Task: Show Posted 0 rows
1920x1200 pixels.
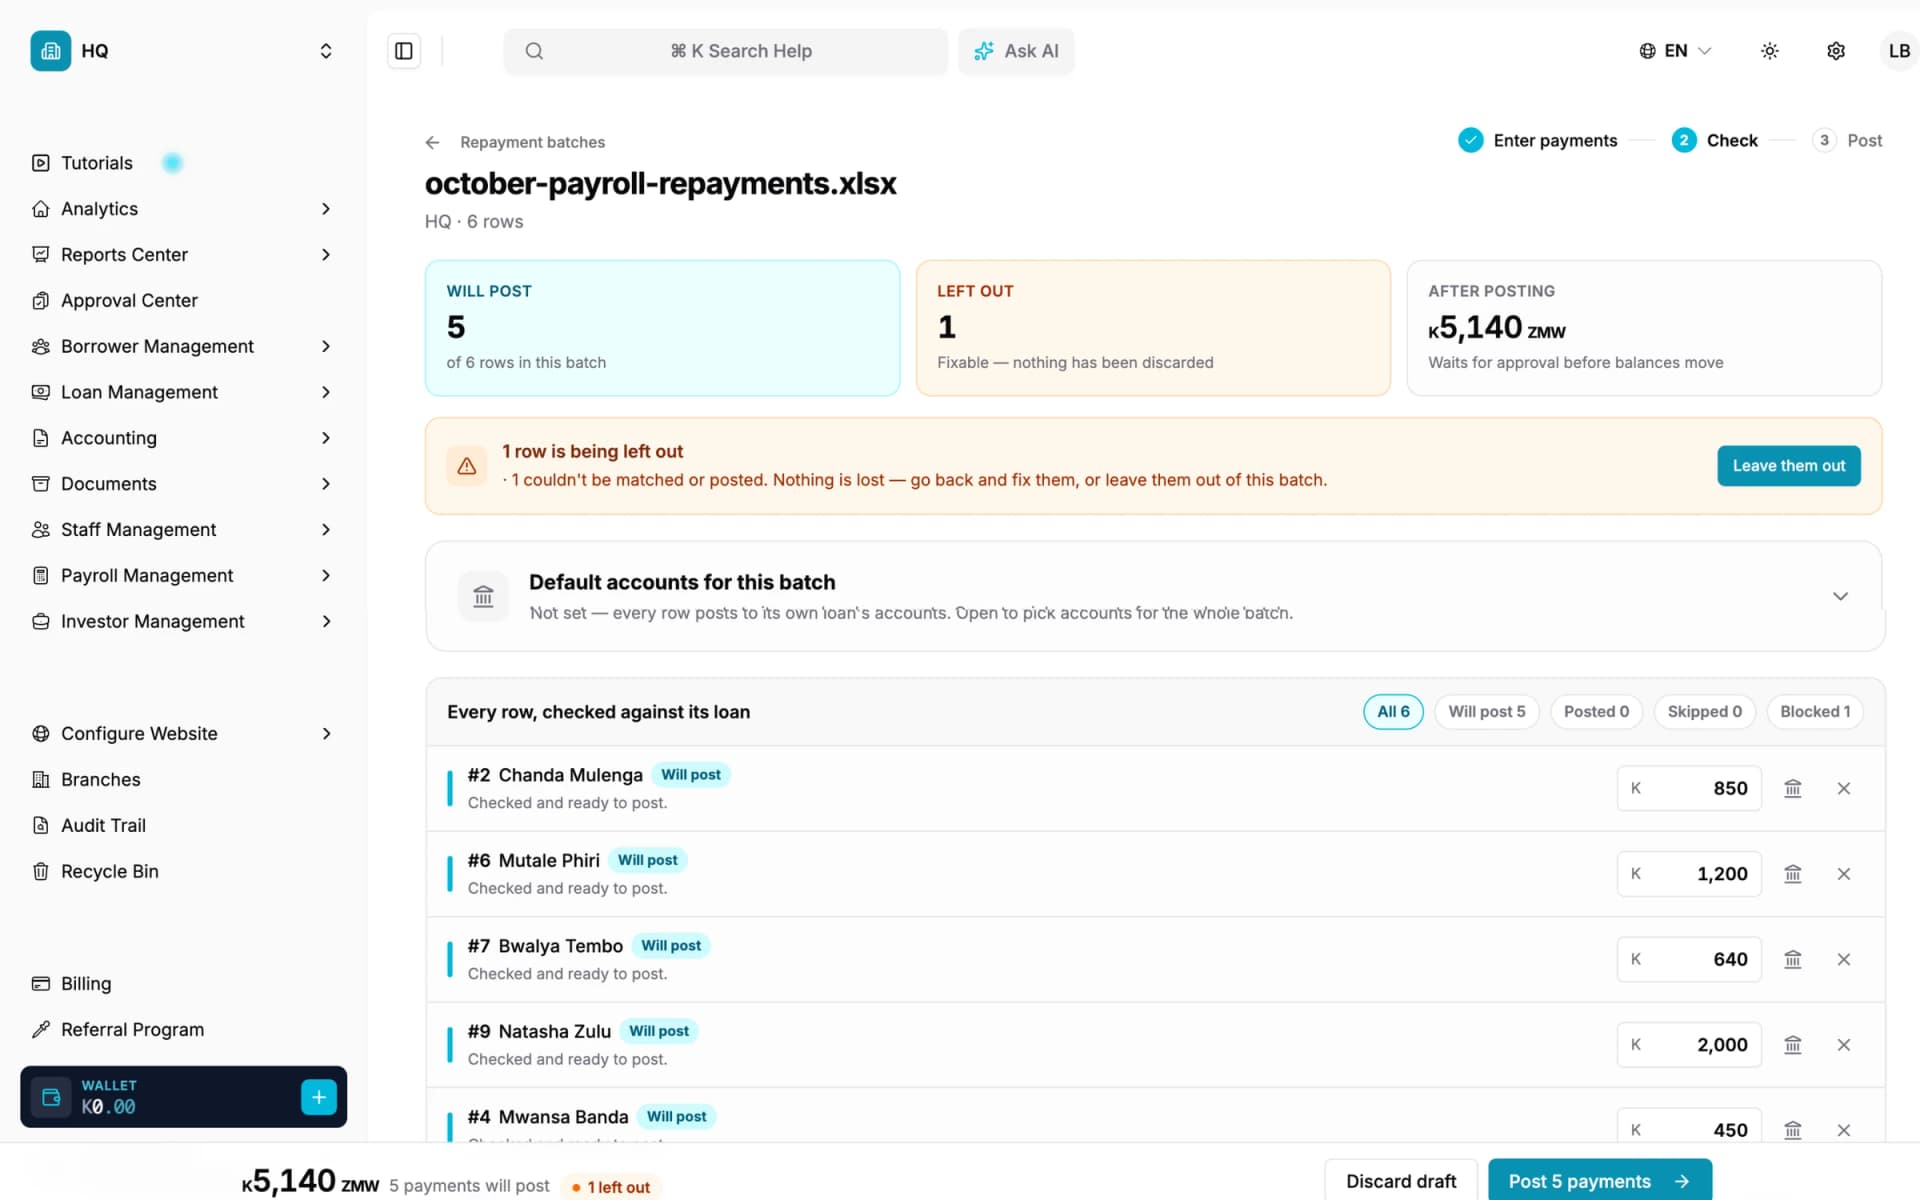Action: pyautogui.click(x=1596, y=712)
